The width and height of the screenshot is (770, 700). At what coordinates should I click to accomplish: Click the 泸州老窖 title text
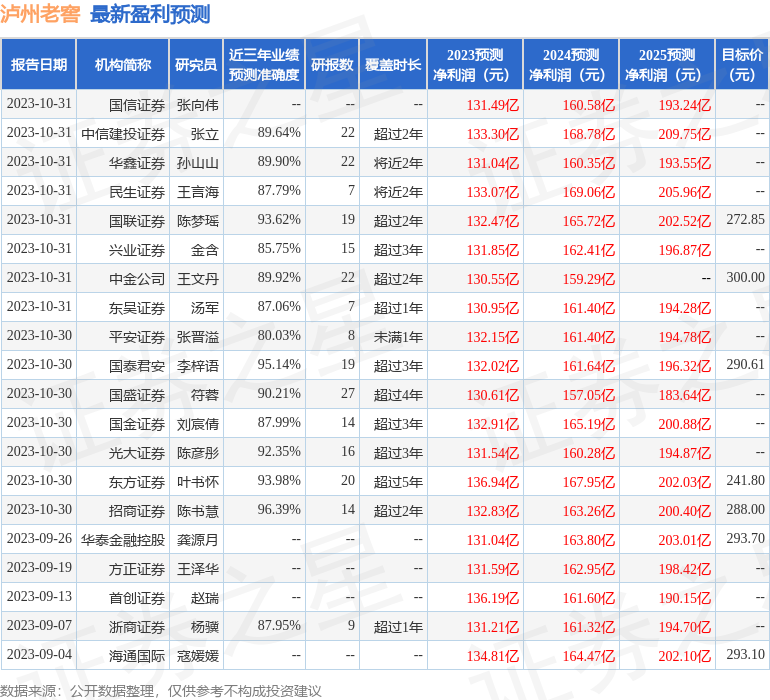point(40,14)
